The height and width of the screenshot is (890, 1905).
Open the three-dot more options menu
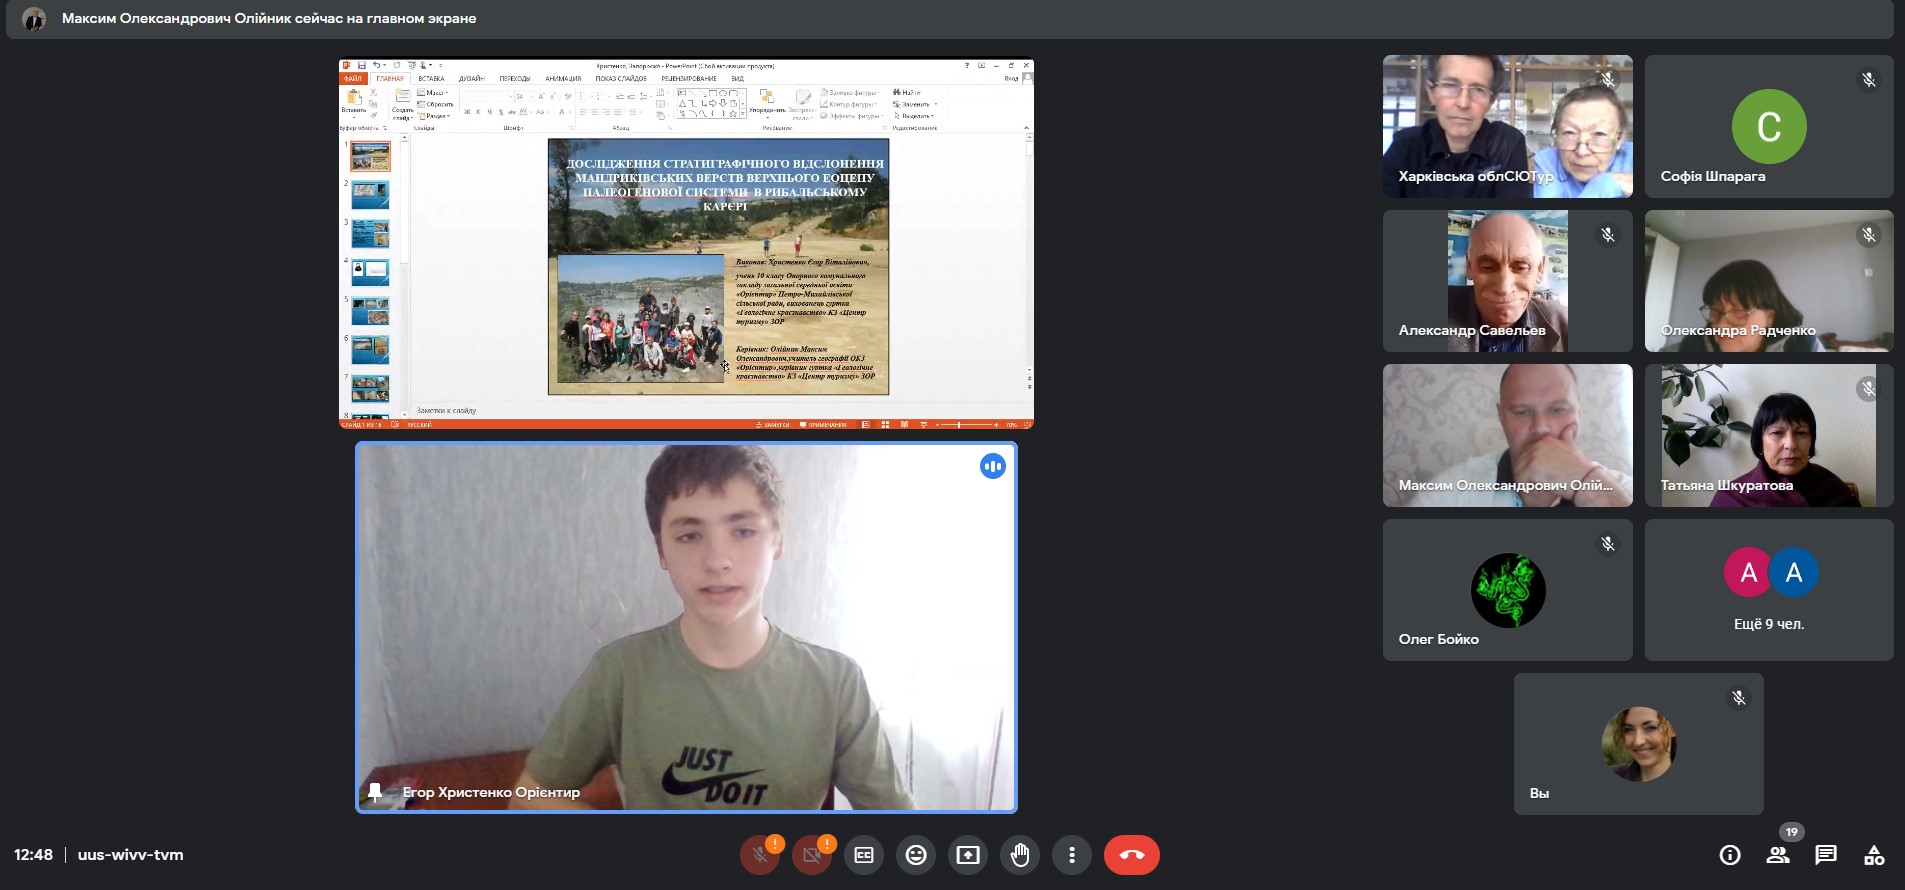click(x=1072, y=856)
